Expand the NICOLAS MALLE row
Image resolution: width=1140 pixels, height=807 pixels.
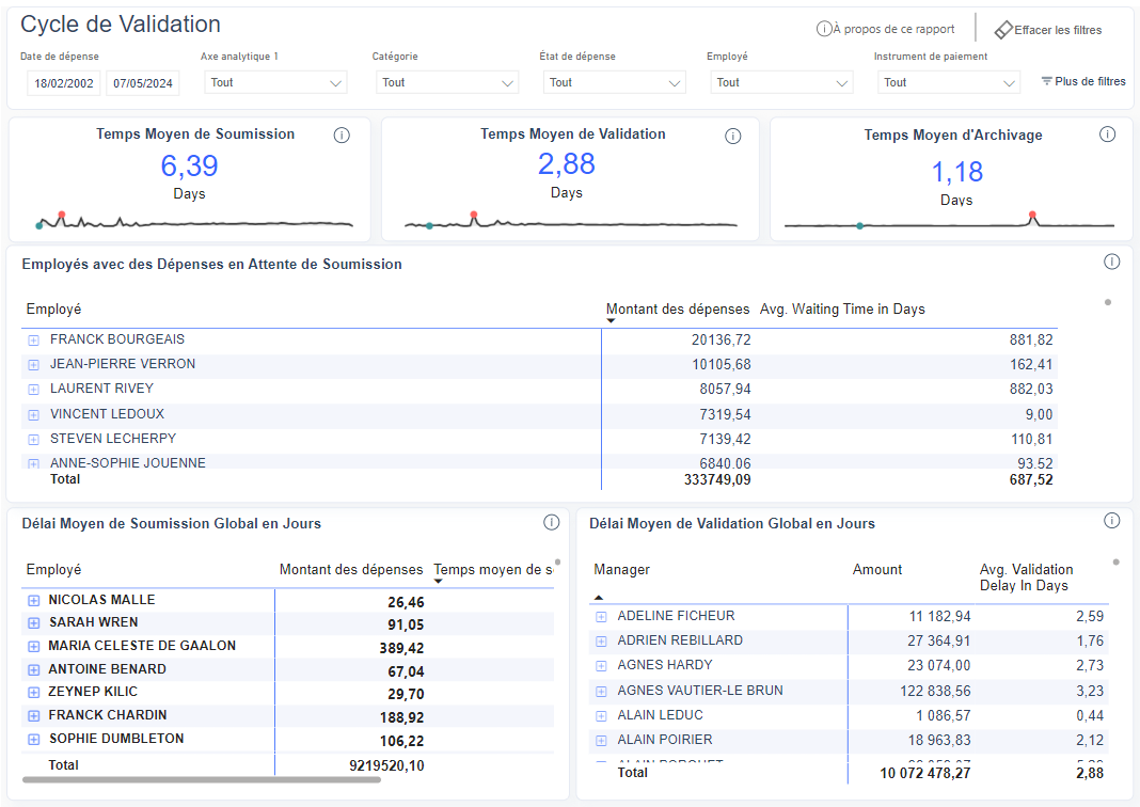tap(33, 601)
